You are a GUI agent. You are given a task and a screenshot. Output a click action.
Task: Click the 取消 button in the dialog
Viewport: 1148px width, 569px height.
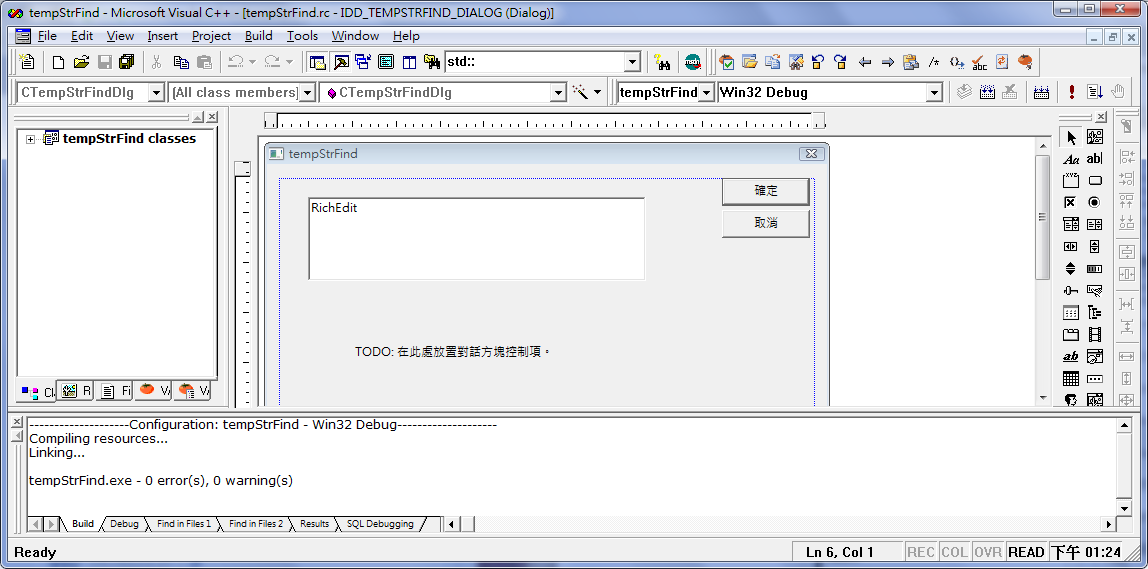tap(766, 223)
